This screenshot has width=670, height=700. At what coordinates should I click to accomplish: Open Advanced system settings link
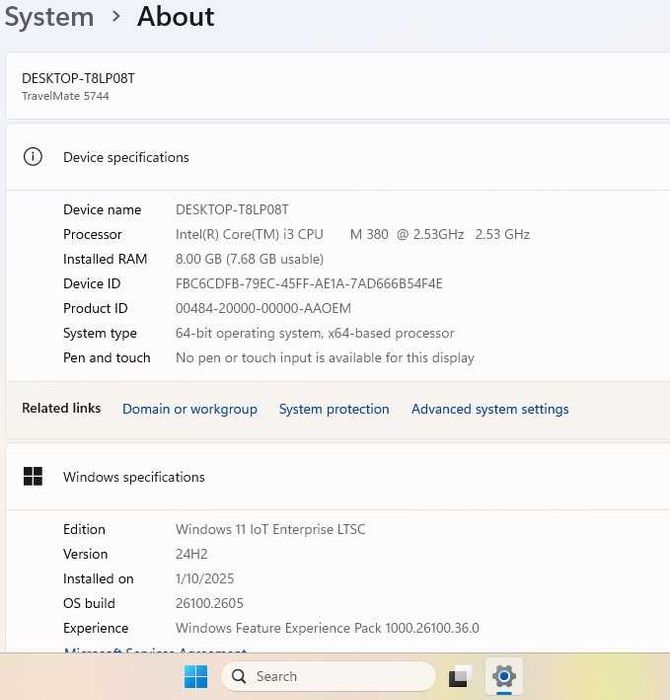click(490, 409)
